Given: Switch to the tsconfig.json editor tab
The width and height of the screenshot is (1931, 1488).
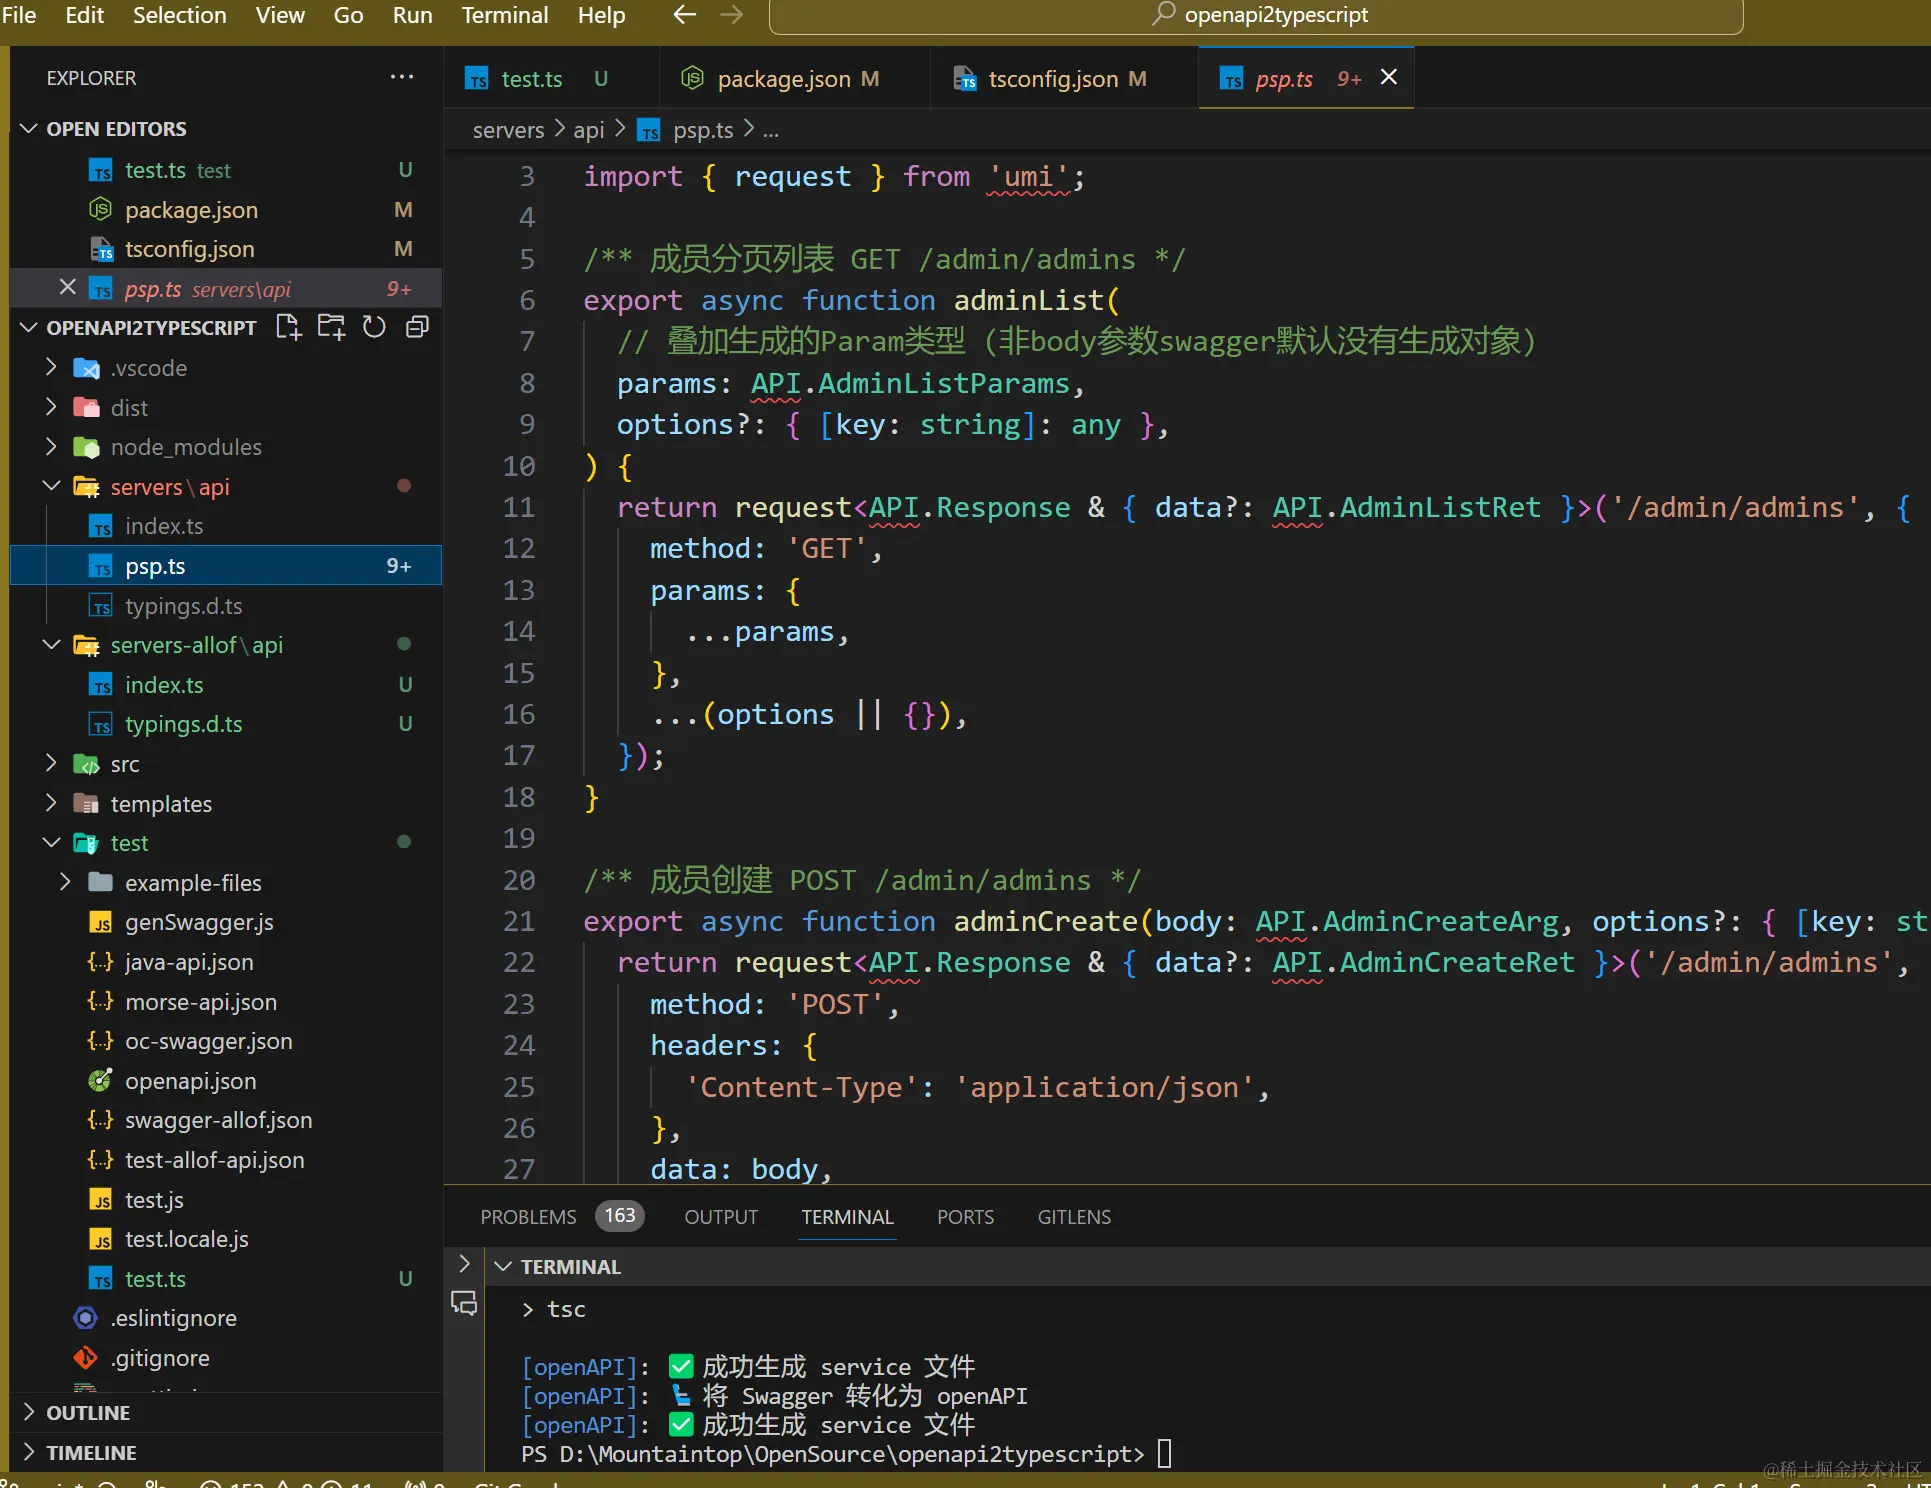Looking at the screenshot, I should coord(1064,78).
